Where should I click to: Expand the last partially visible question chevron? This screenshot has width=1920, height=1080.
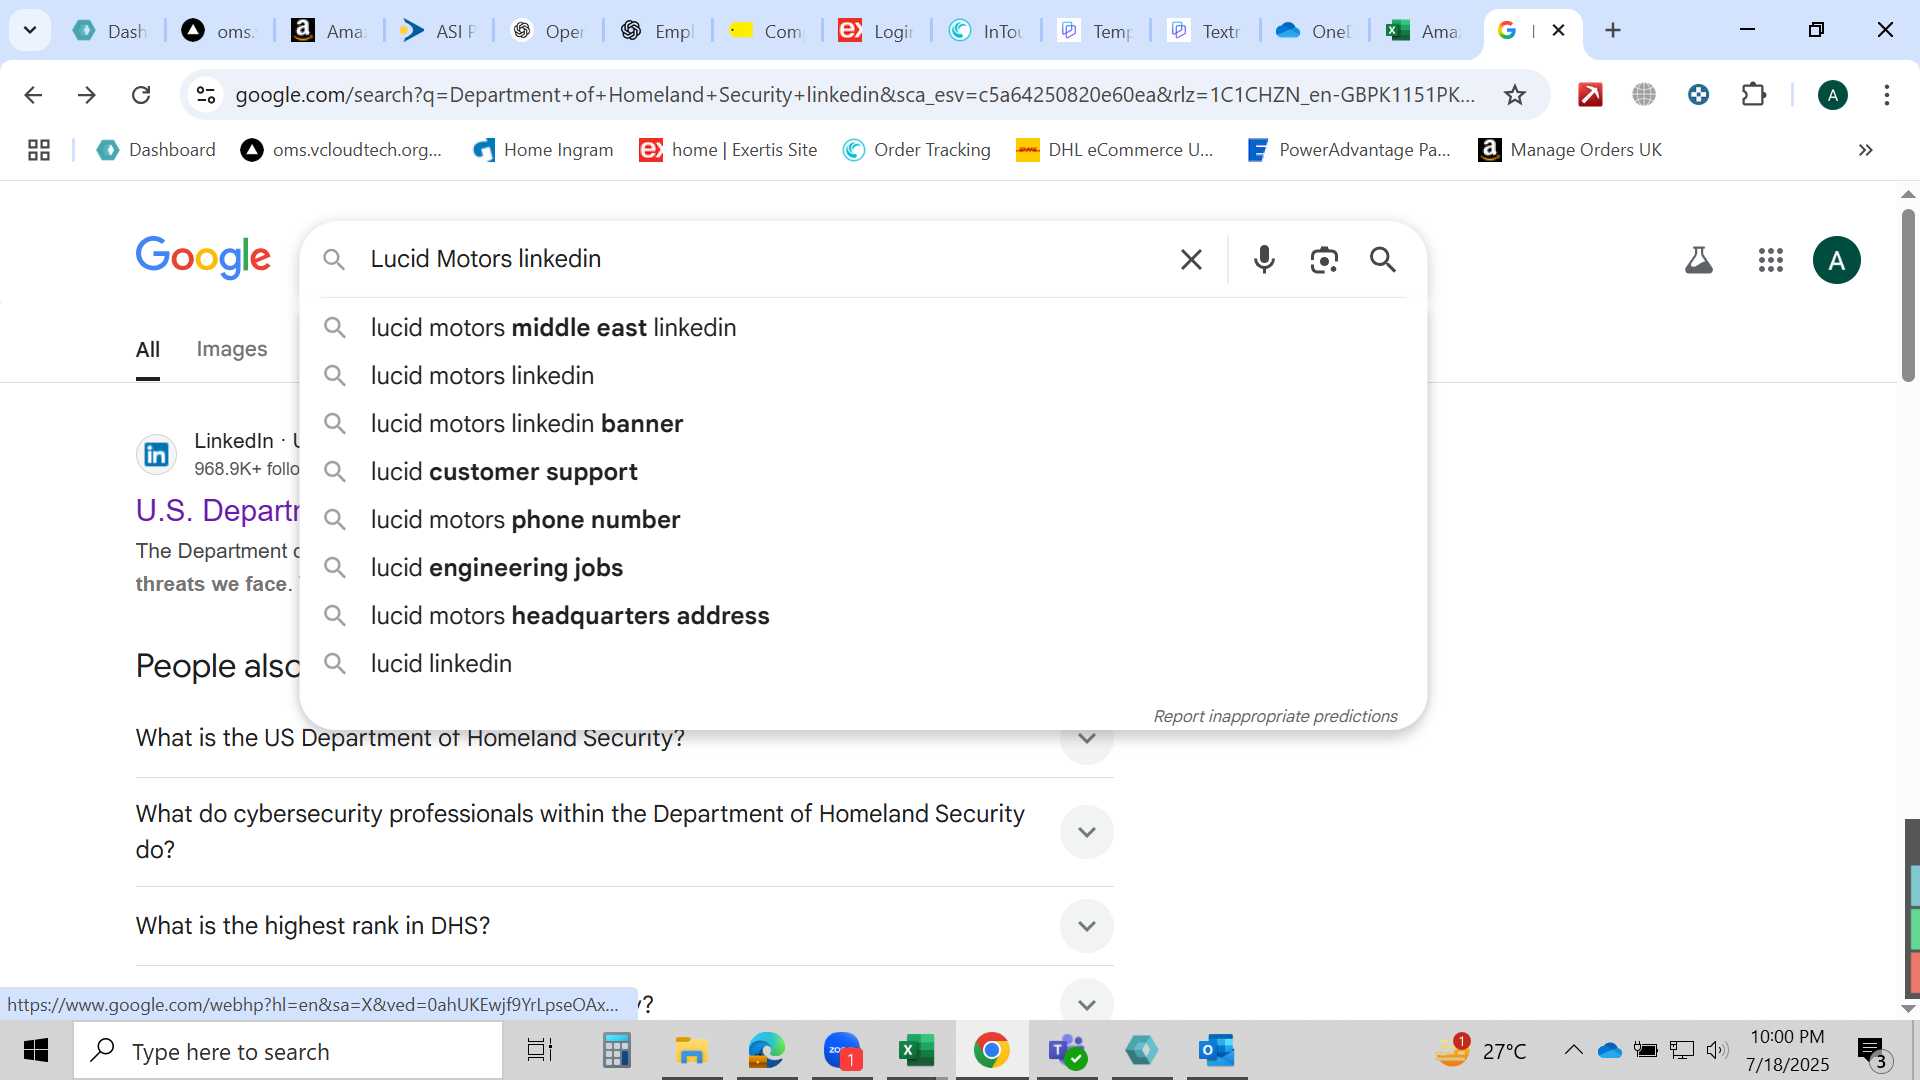click(x=1087, y=1003)
